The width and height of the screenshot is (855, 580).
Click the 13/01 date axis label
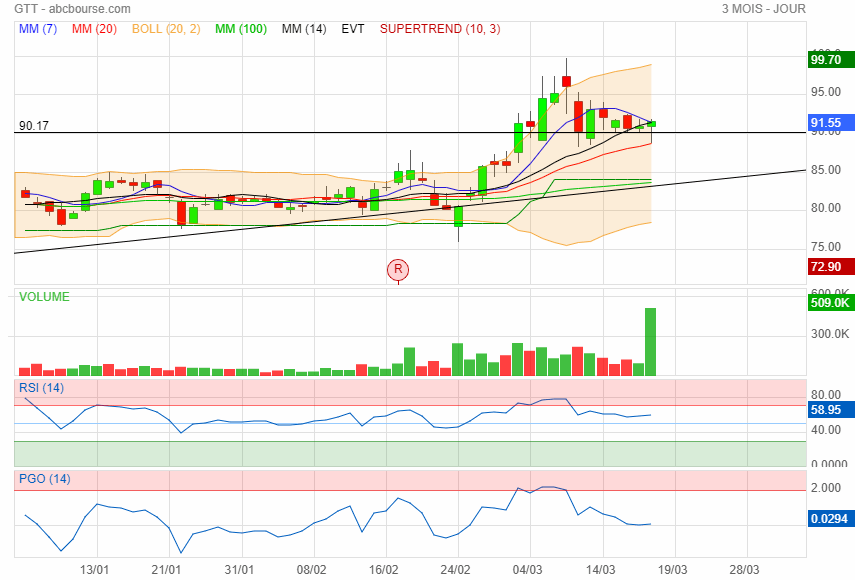(x=94, y=570)
